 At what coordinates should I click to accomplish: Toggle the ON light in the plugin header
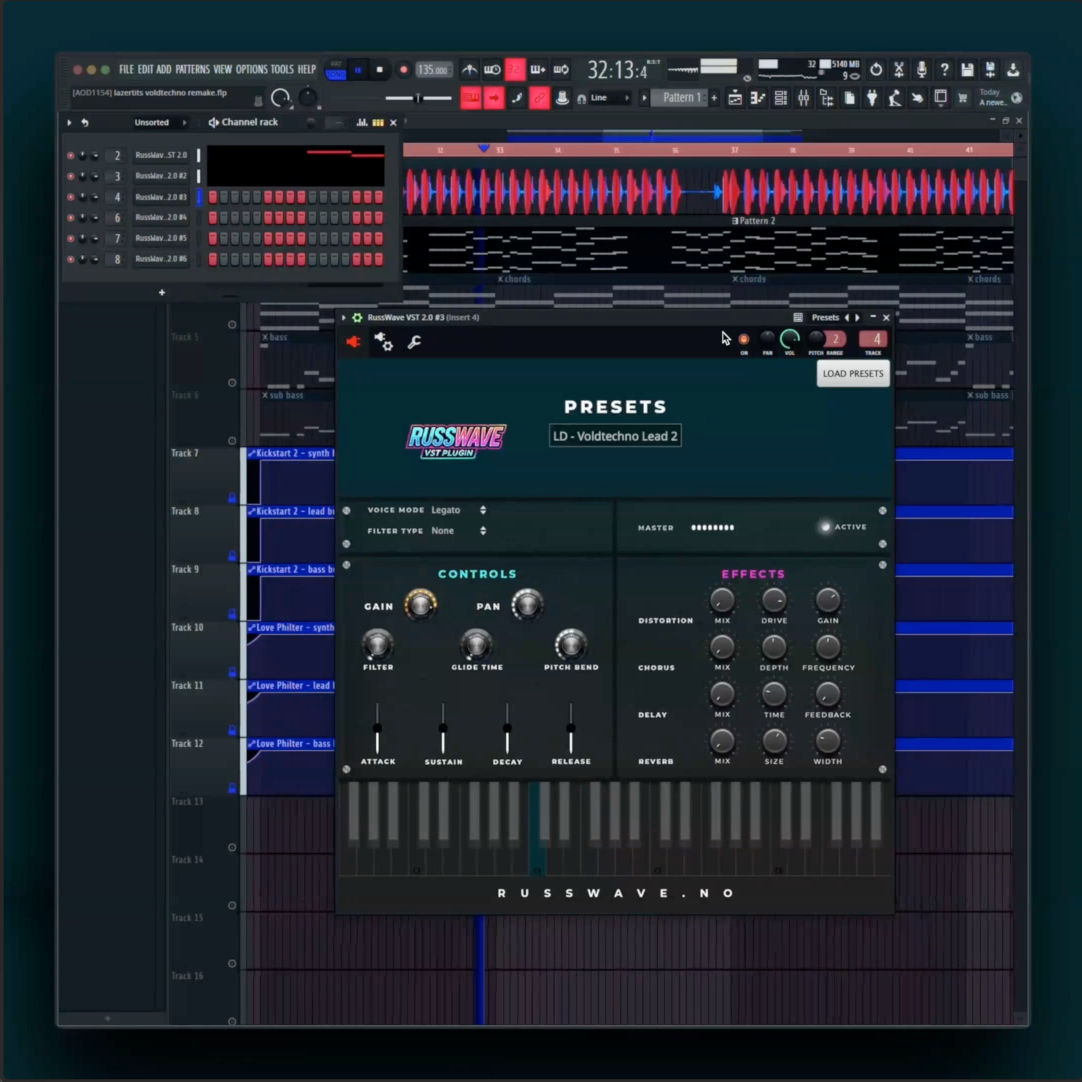click(743, 340)
